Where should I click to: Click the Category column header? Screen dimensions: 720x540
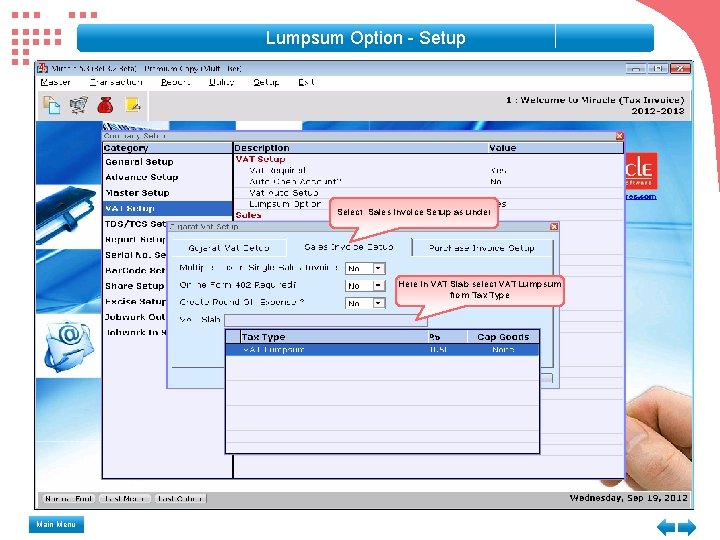click(168, 148)
